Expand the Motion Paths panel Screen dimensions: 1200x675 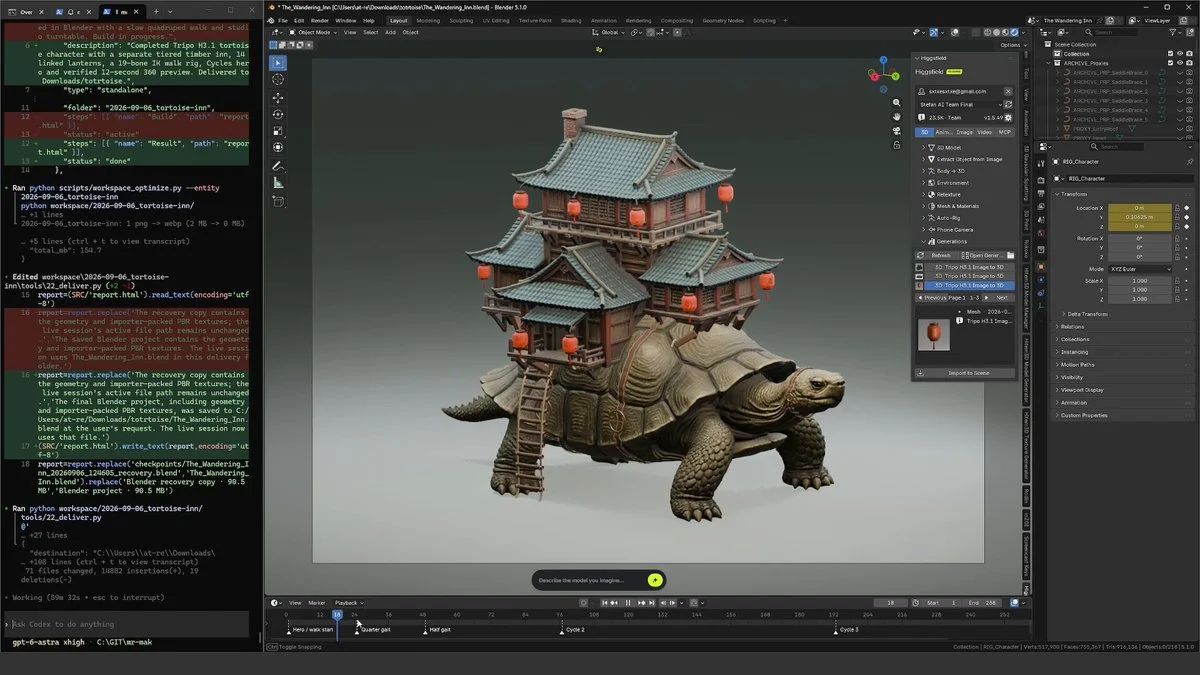(1079, 365)
